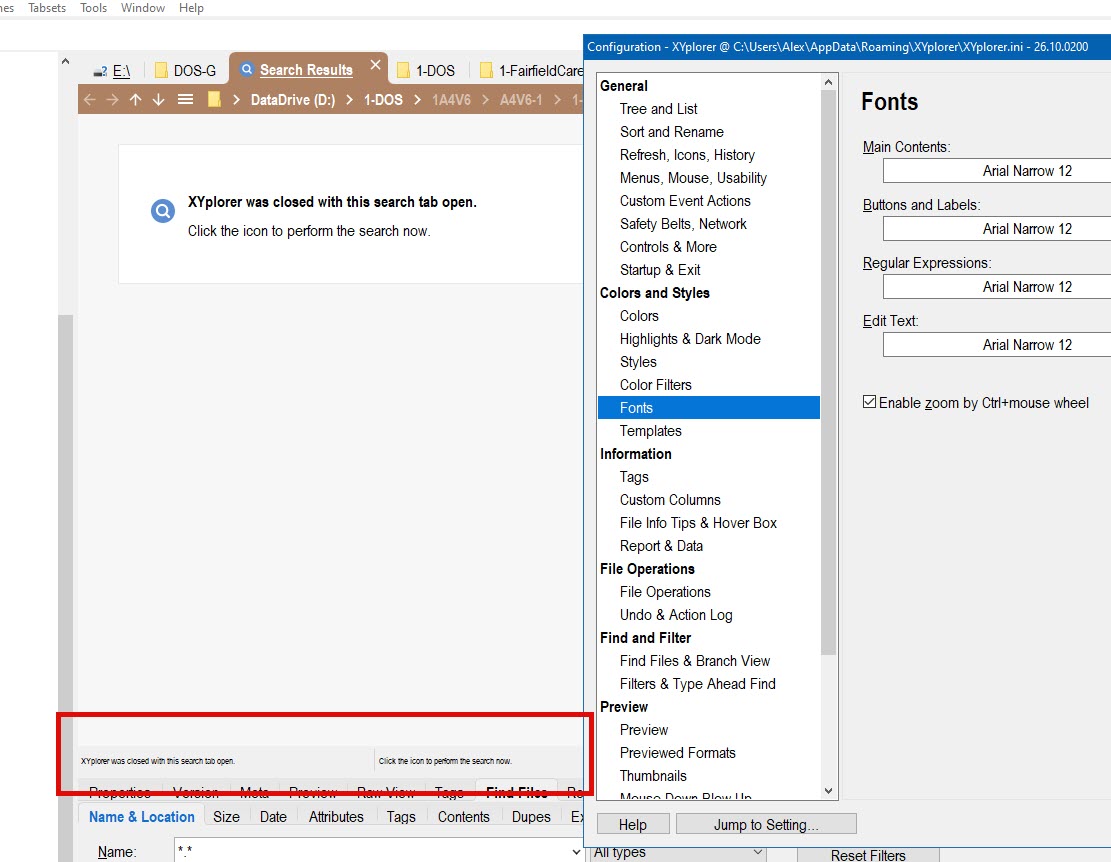Image resolution: width=1111 pixels, height=862 pixels.
Task: Open the Name field dropdown arrow
Action: pos(574,852)
